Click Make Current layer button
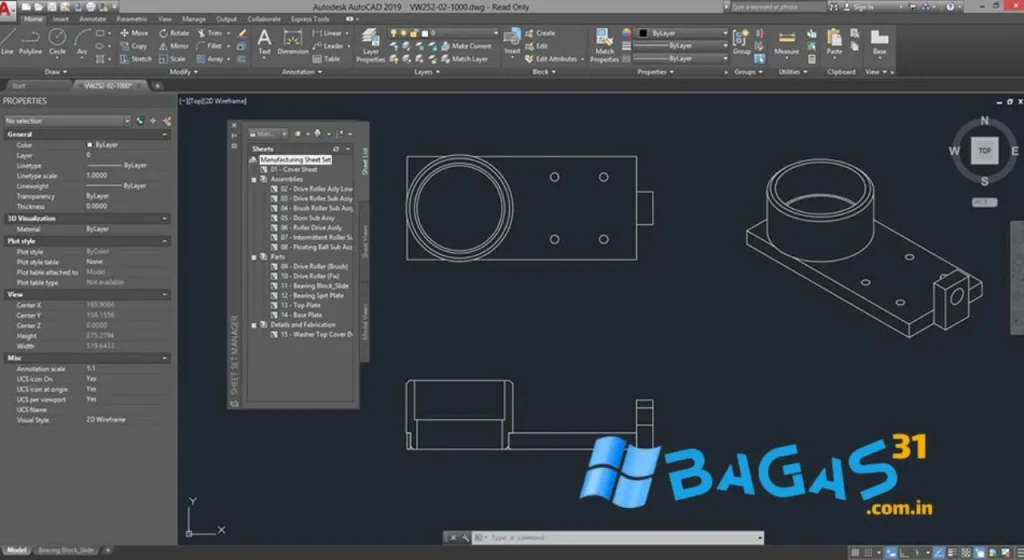The width and height of the screenshot is (1024, 560). 466,46
